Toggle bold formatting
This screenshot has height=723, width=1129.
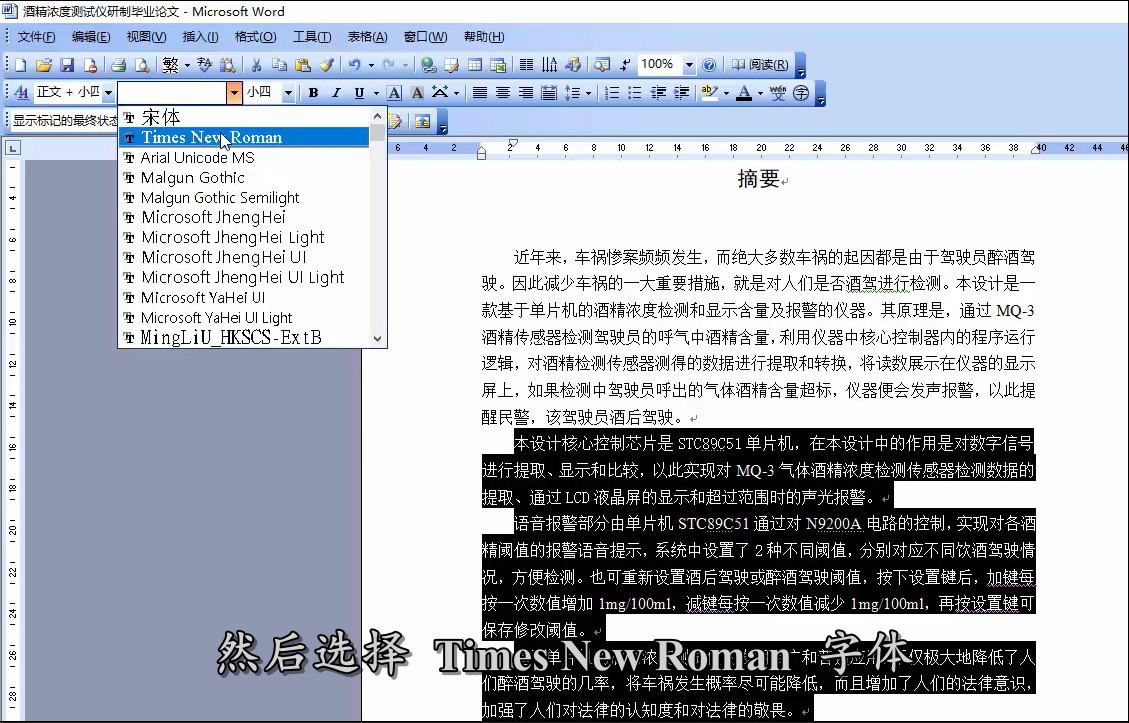(x=313, y=93)
